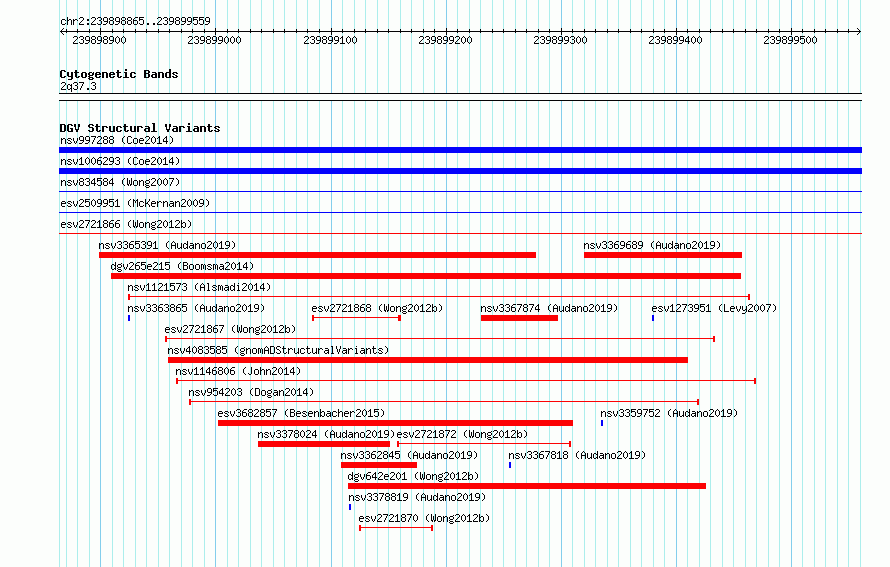Viewport: 890px width, 567px height.
Task: Click the red span under esv2721872
Action: [x=484, y=444]
